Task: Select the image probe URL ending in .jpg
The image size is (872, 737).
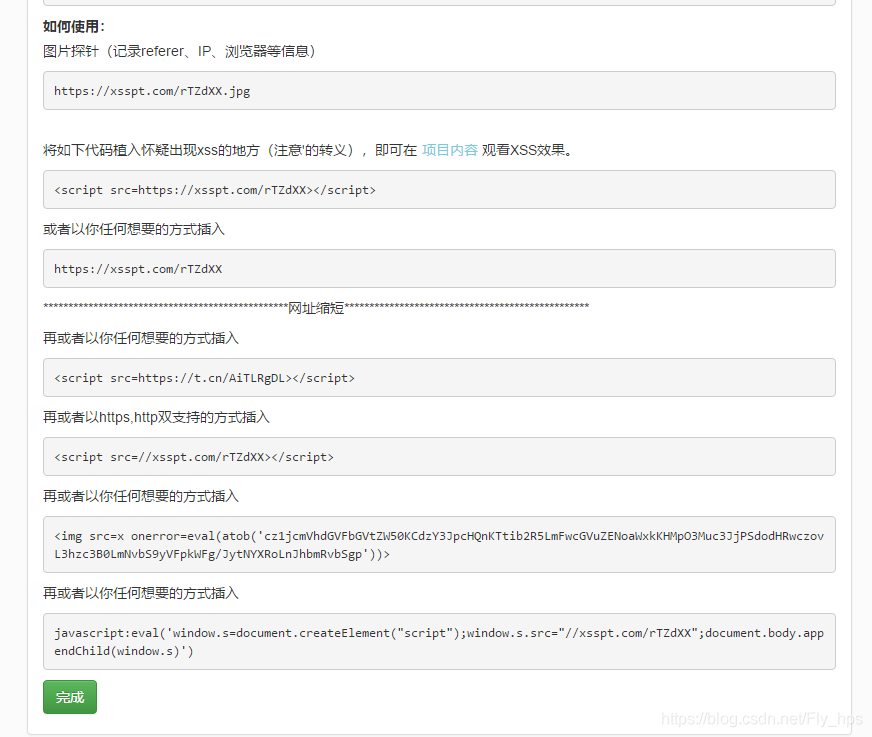Action: 439,91
